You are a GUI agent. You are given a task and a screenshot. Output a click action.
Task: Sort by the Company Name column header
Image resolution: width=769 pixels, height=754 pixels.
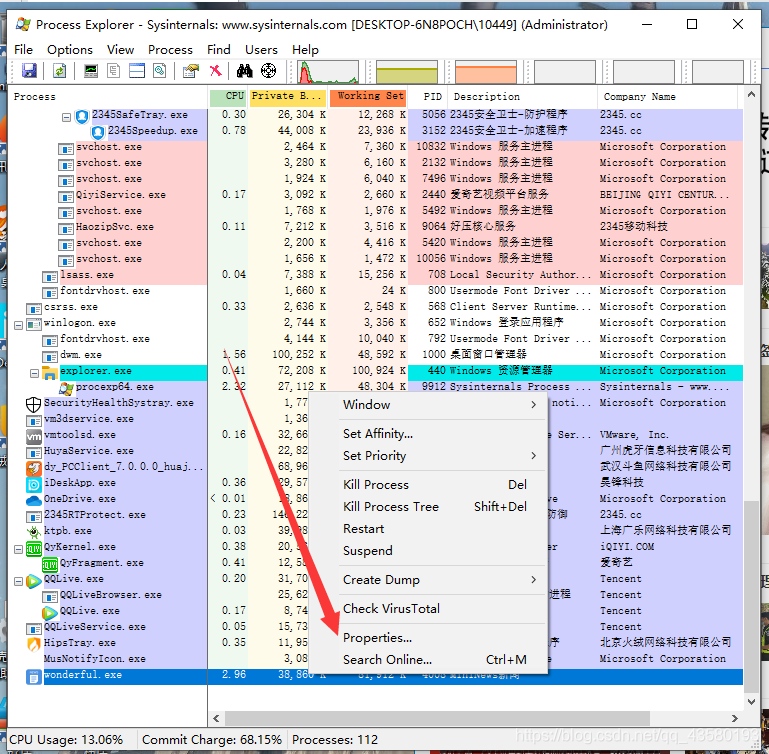click(x=667, y=97)
